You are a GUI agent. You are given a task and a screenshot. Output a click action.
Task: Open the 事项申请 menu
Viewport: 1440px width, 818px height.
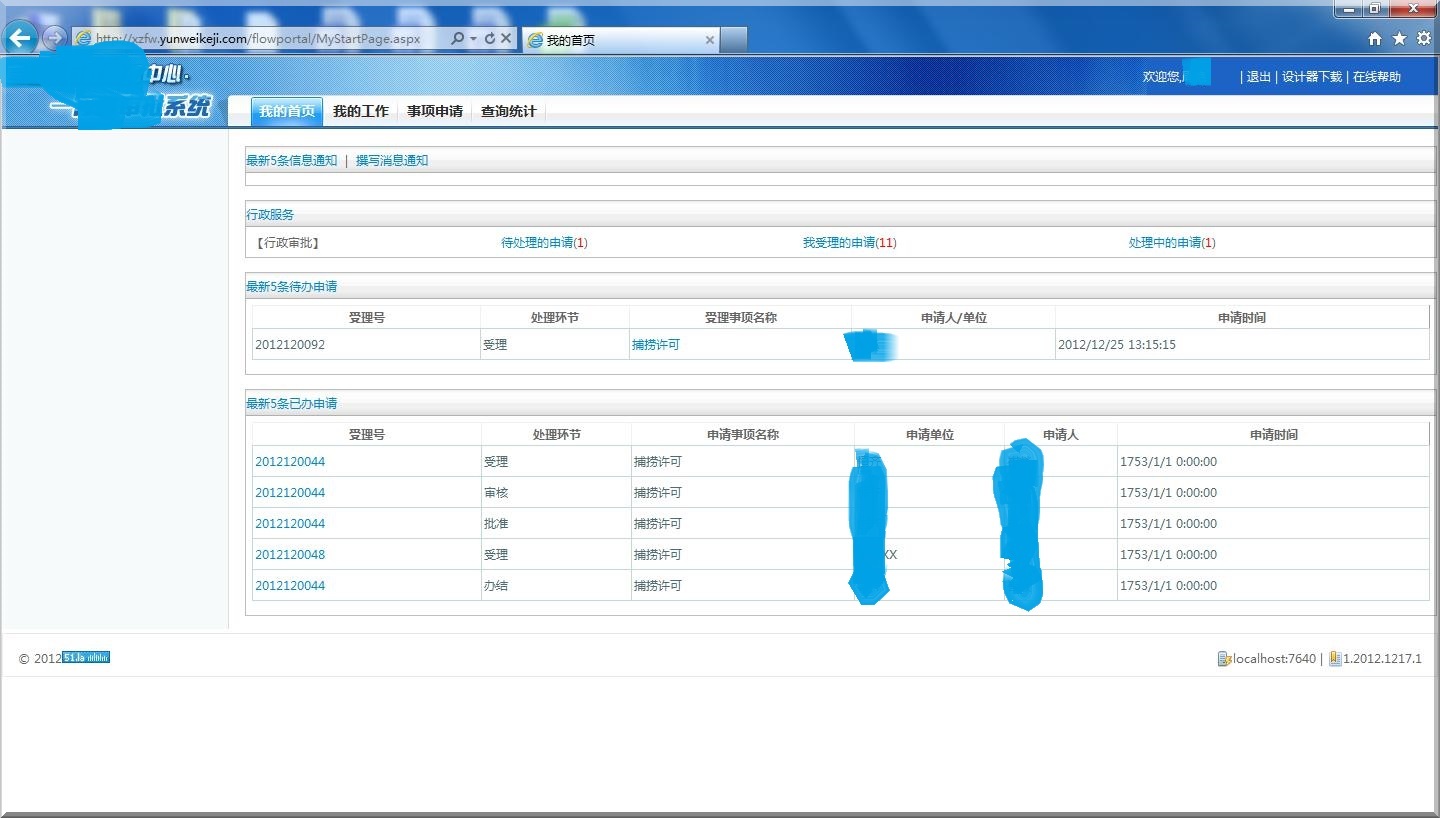(x=435, y=111)
